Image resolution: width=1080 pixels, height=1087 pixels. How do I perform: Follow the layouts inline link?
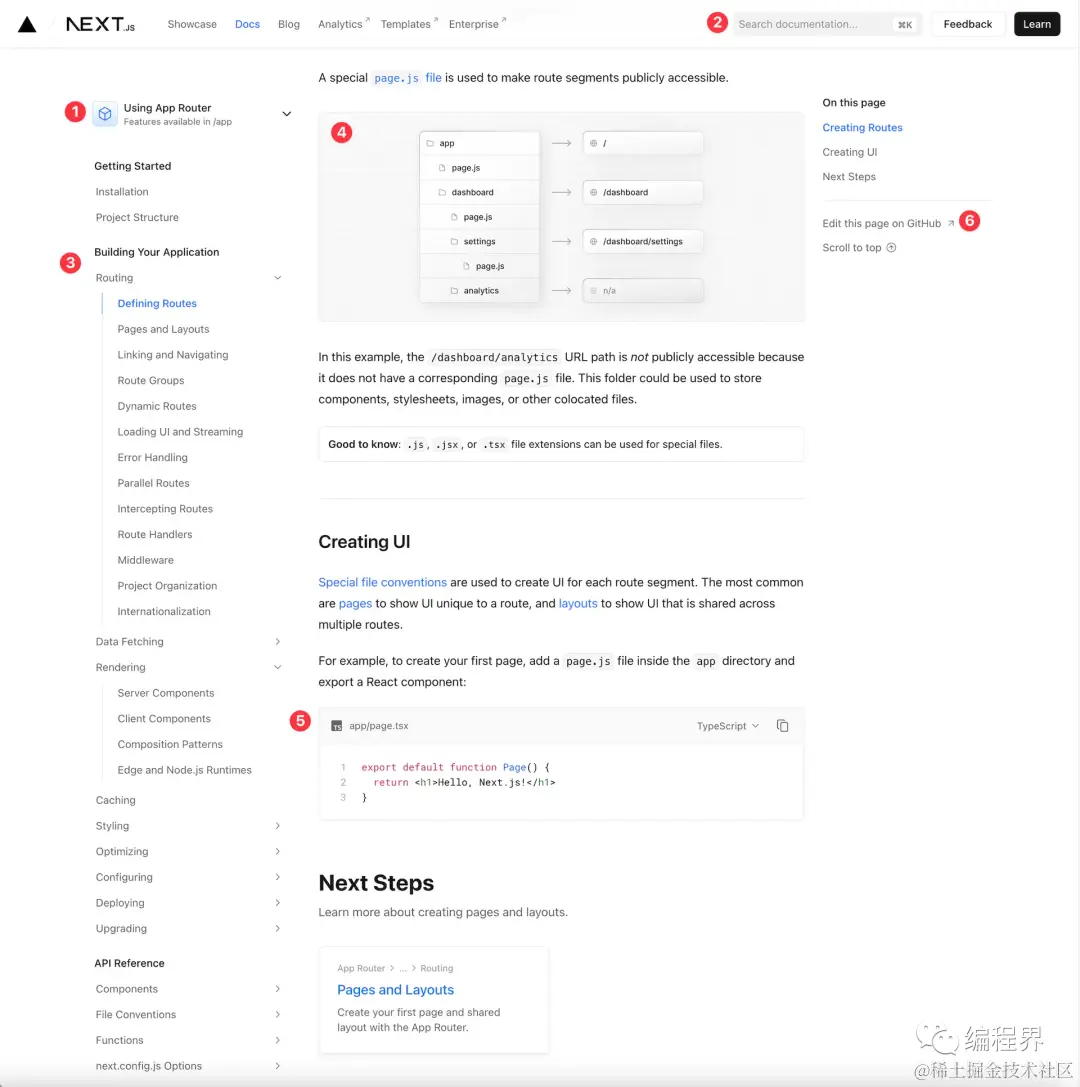pos(577,603)
